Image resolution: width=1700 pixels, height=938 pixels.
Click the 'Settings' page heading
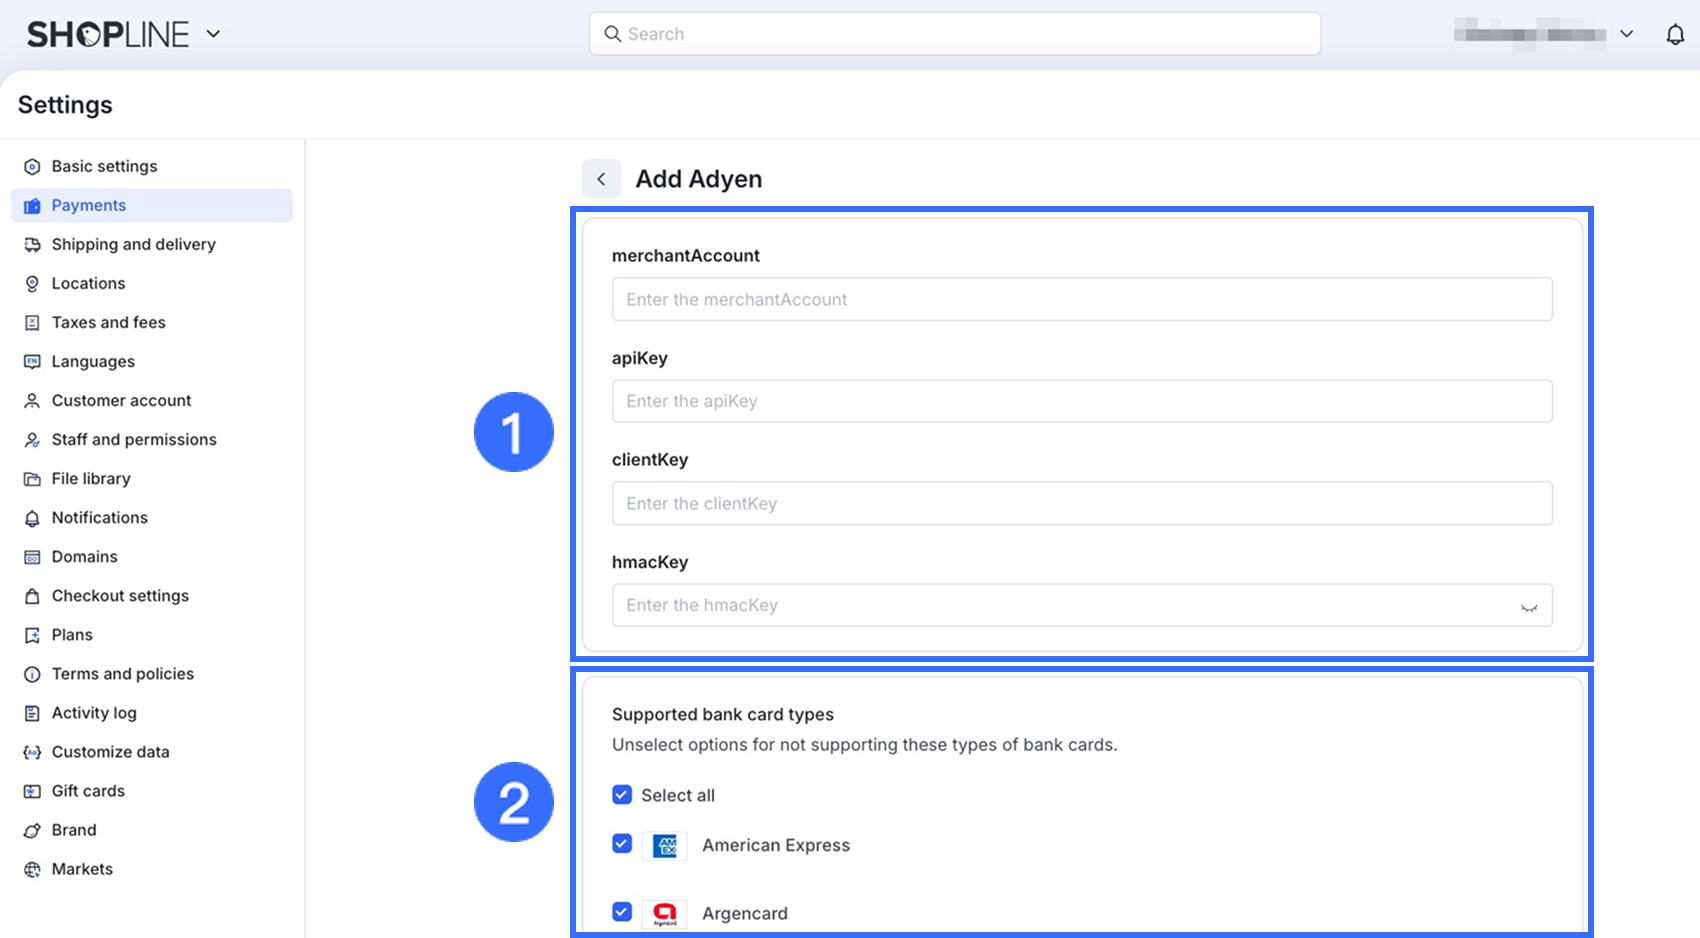pyautogui.click(x=65, y=105)
